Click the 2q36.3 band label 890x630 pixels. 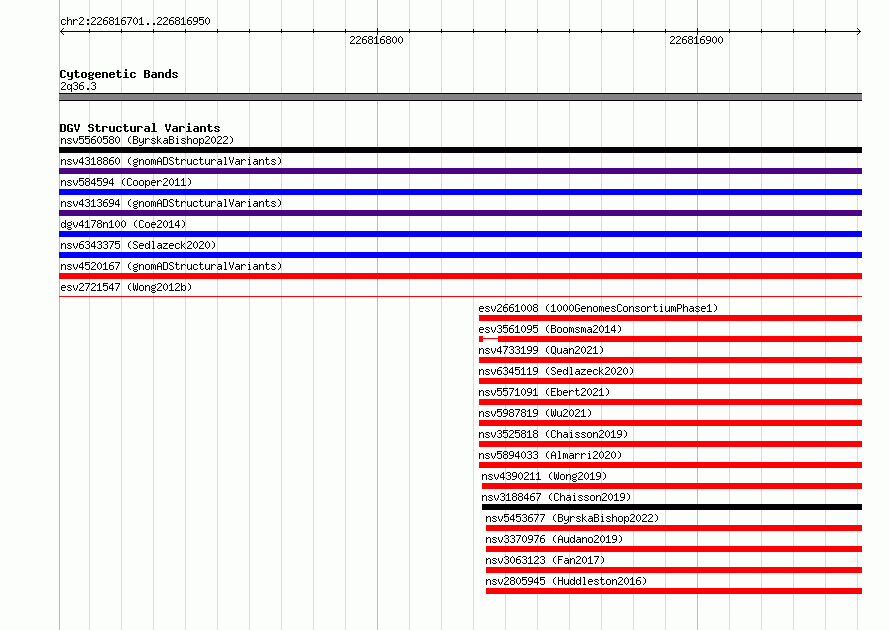[78, 86]
